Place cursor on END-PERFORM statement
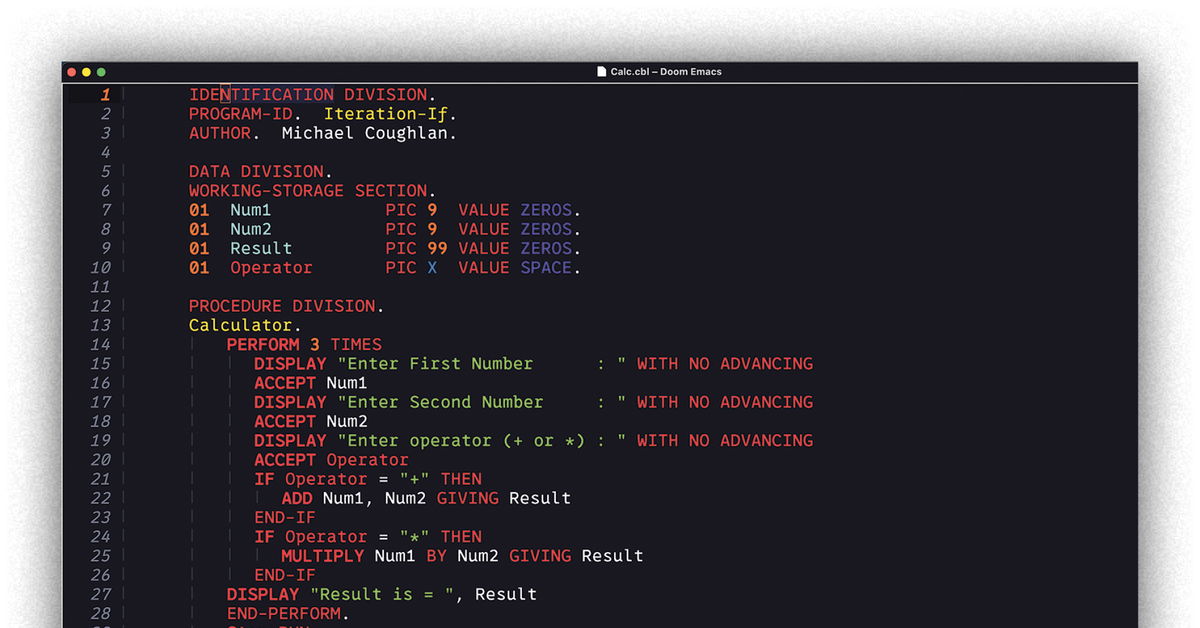Image resolution: width=1200 pixels, height=628 pixels. pos(287,613)
